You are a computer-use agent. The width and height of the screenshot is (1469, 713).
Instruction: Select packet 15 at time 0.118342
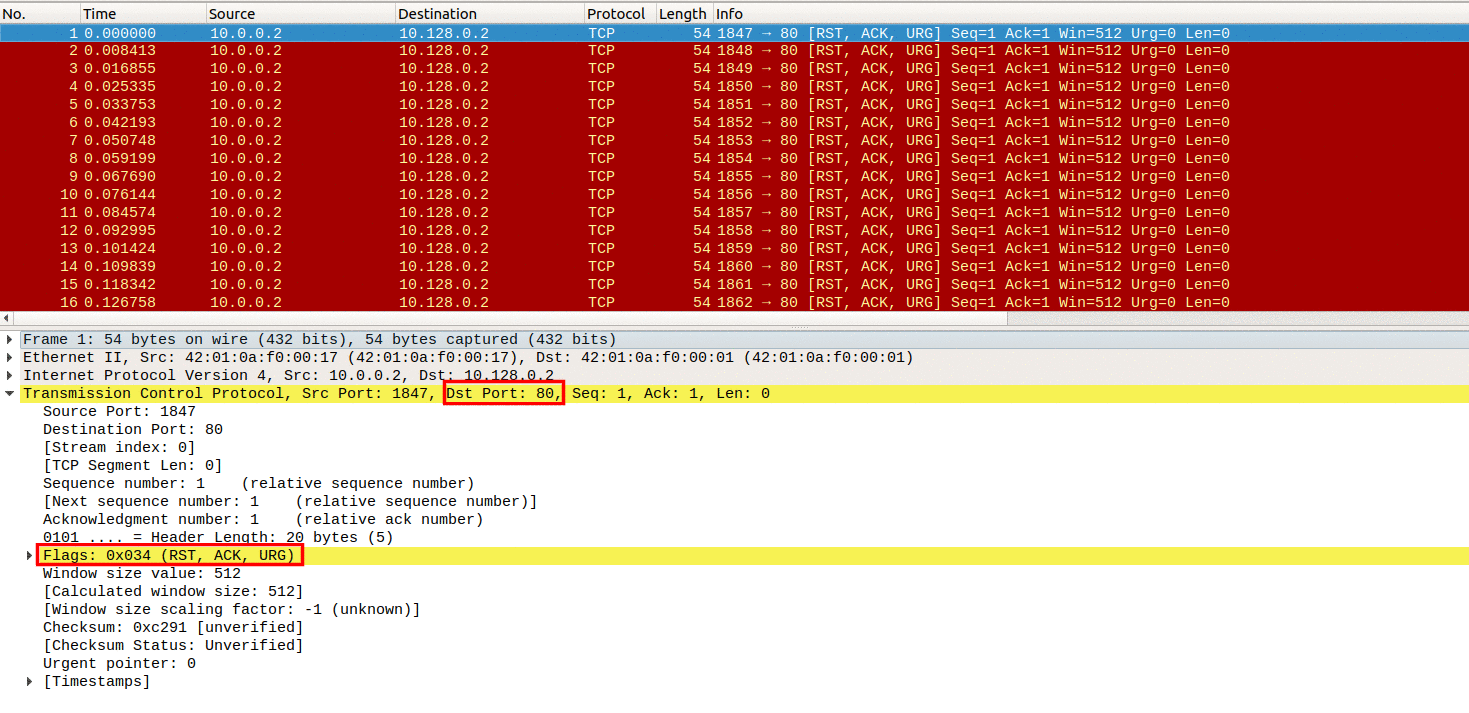pyautogui.click(x=734, y=285)
